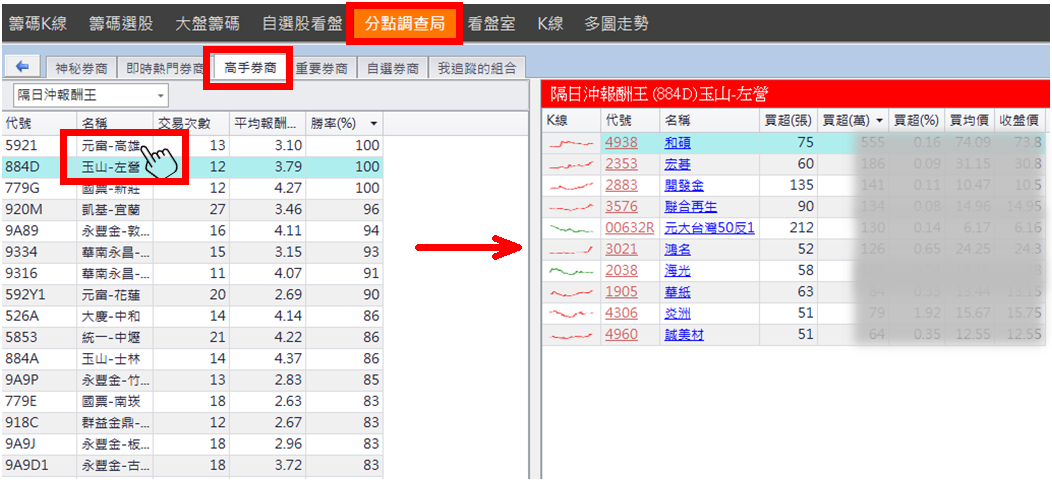Click the 元大台灣50反1 stock link
Viewport: 1052px width, 483px height.
[x=708, y=228]
